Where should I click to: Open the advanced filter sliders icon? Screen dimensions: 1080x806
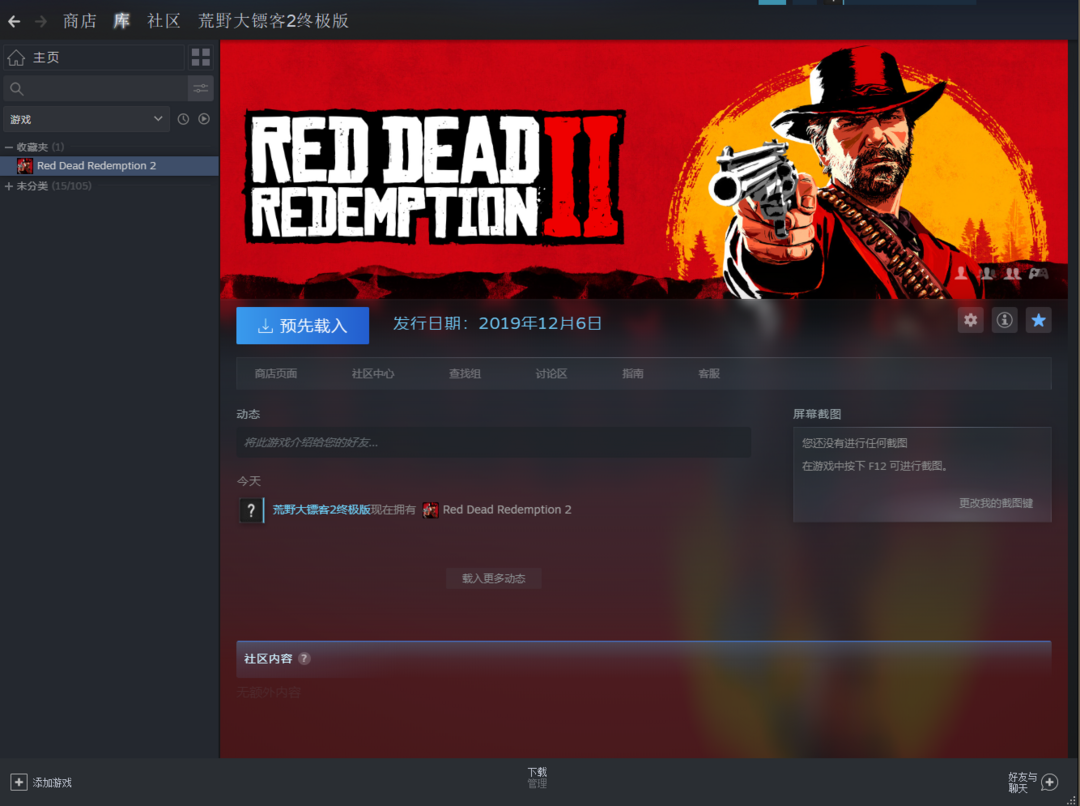tap(201, 89)
